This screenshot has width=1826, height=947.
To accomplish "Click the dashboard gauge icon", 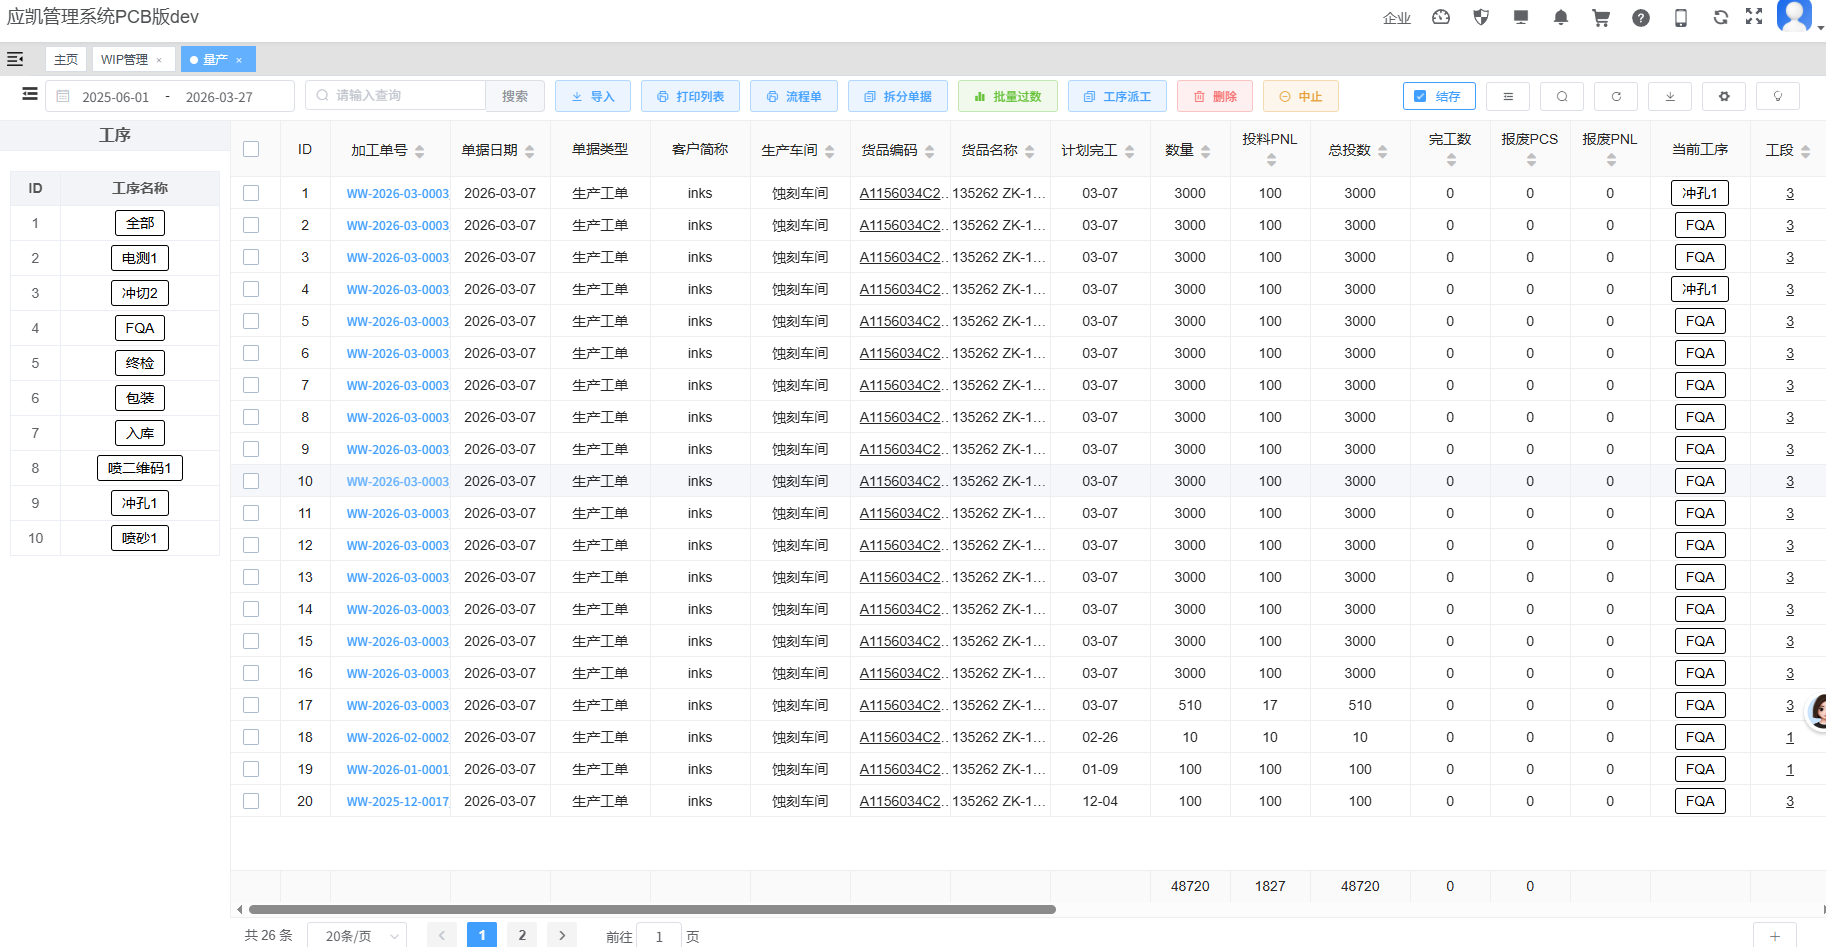I will (x=1440, y=18).
